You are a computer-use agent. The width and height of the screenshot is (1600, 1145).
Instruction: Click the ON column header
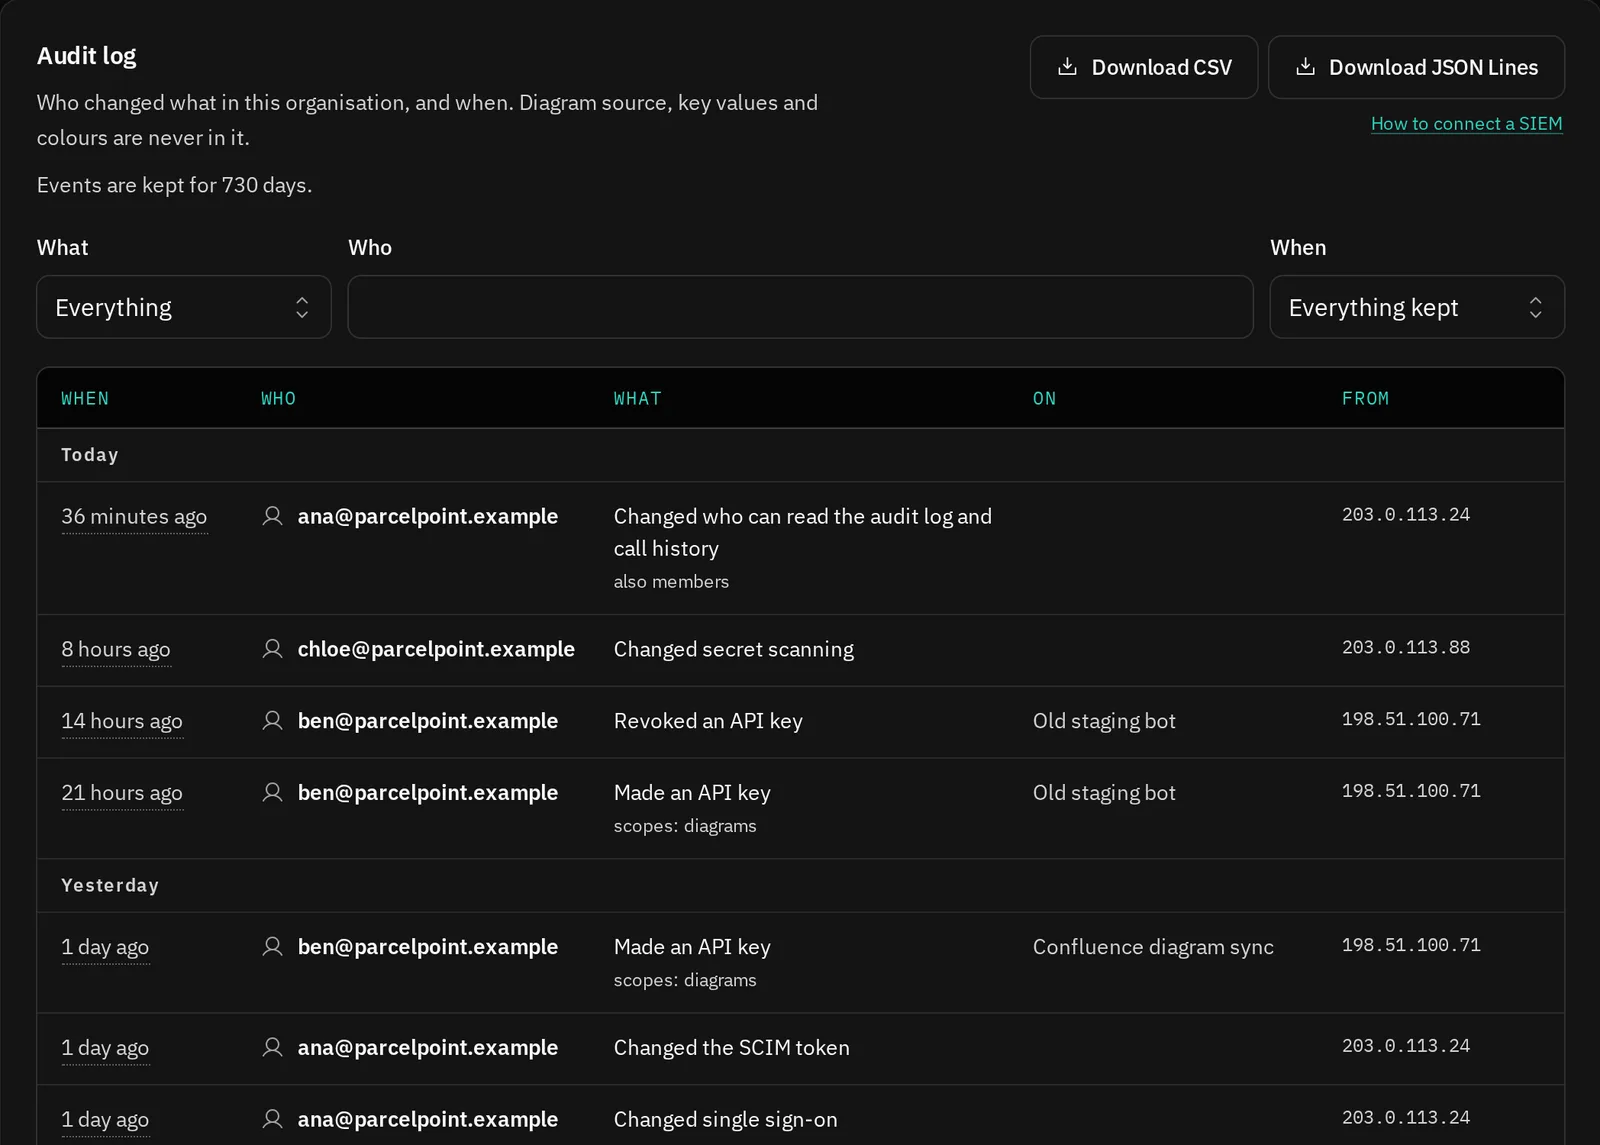(x=1045, y=399)
